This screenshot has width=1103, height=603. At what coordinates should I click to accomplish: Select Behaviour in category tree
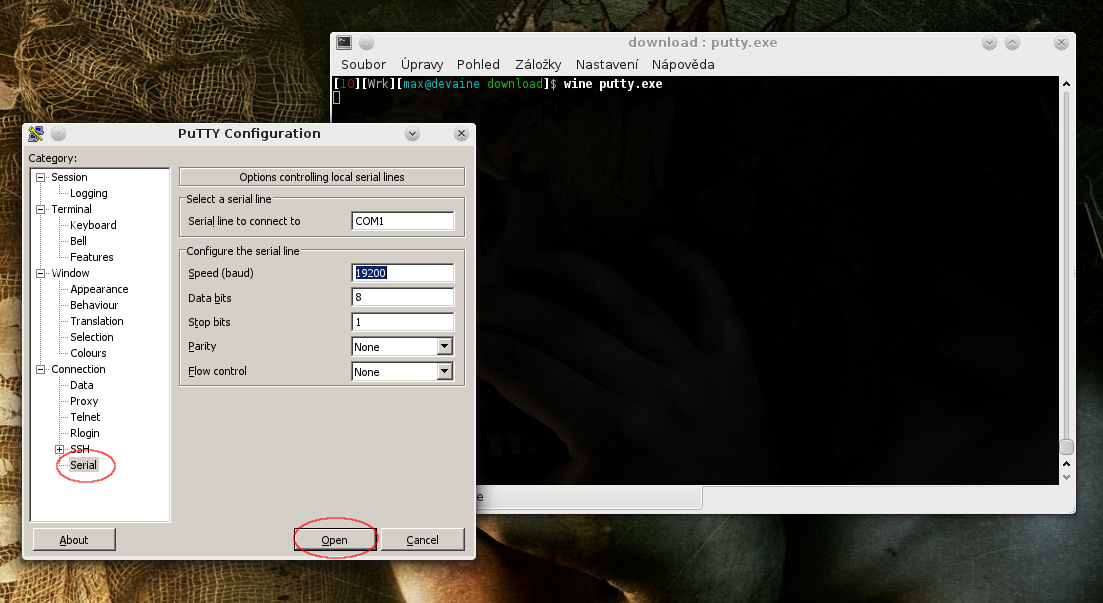(94, 305)
